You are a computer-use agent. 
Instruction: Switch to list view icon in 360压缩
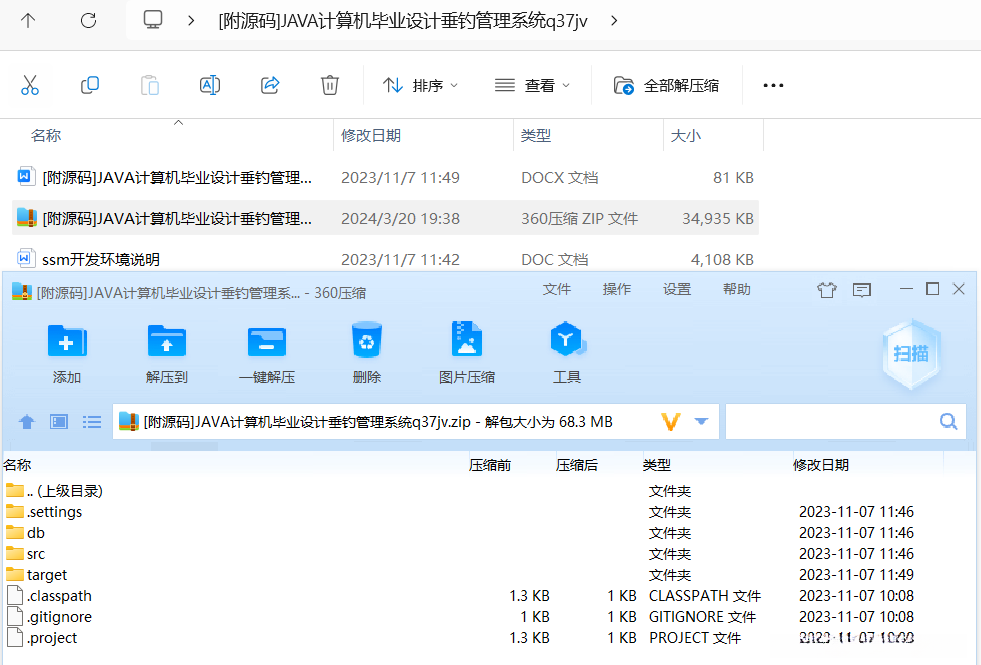click(92, 422)
